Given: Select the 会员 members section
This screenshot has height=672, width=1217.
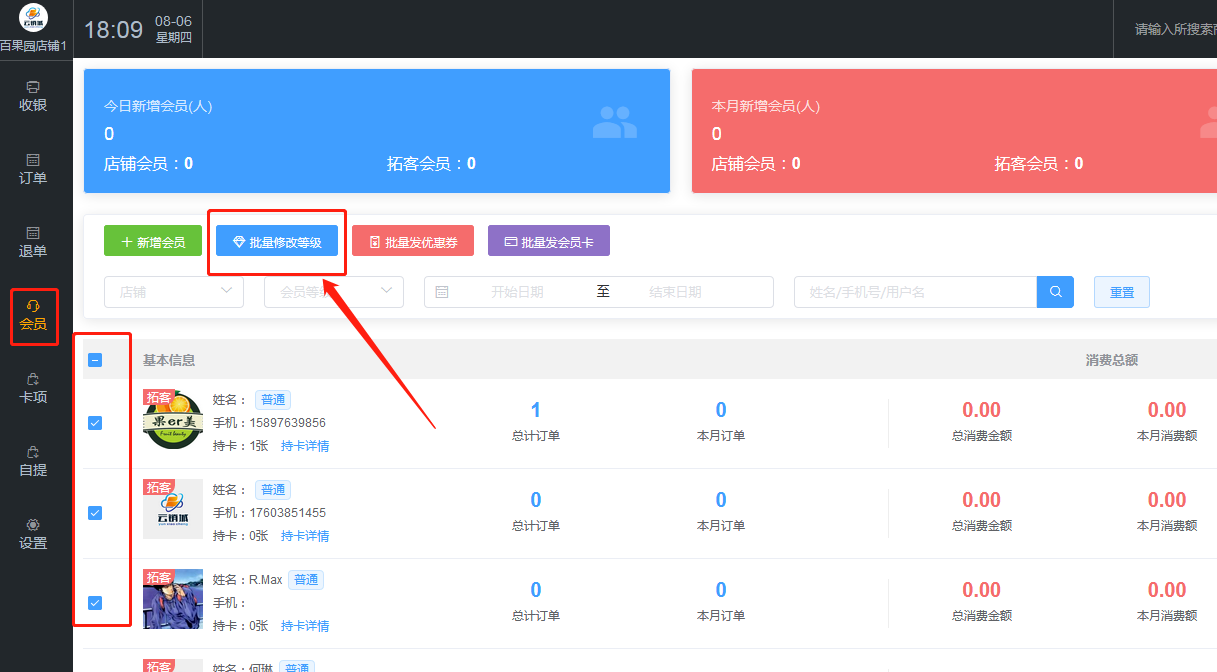Looking at the screenshot, I should [33, 316].
